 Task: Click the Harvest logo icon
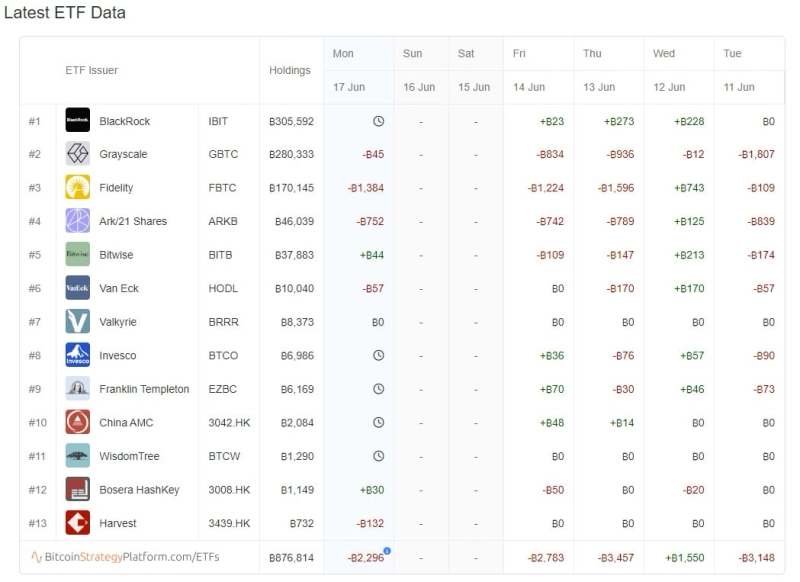(77, 523)
